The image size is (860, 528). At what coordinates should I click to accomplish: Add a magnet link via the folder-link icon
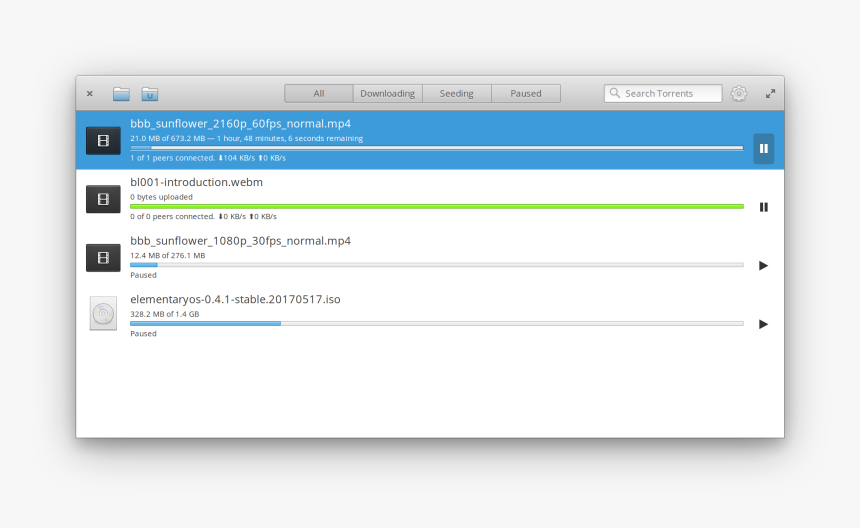point(150,94)
